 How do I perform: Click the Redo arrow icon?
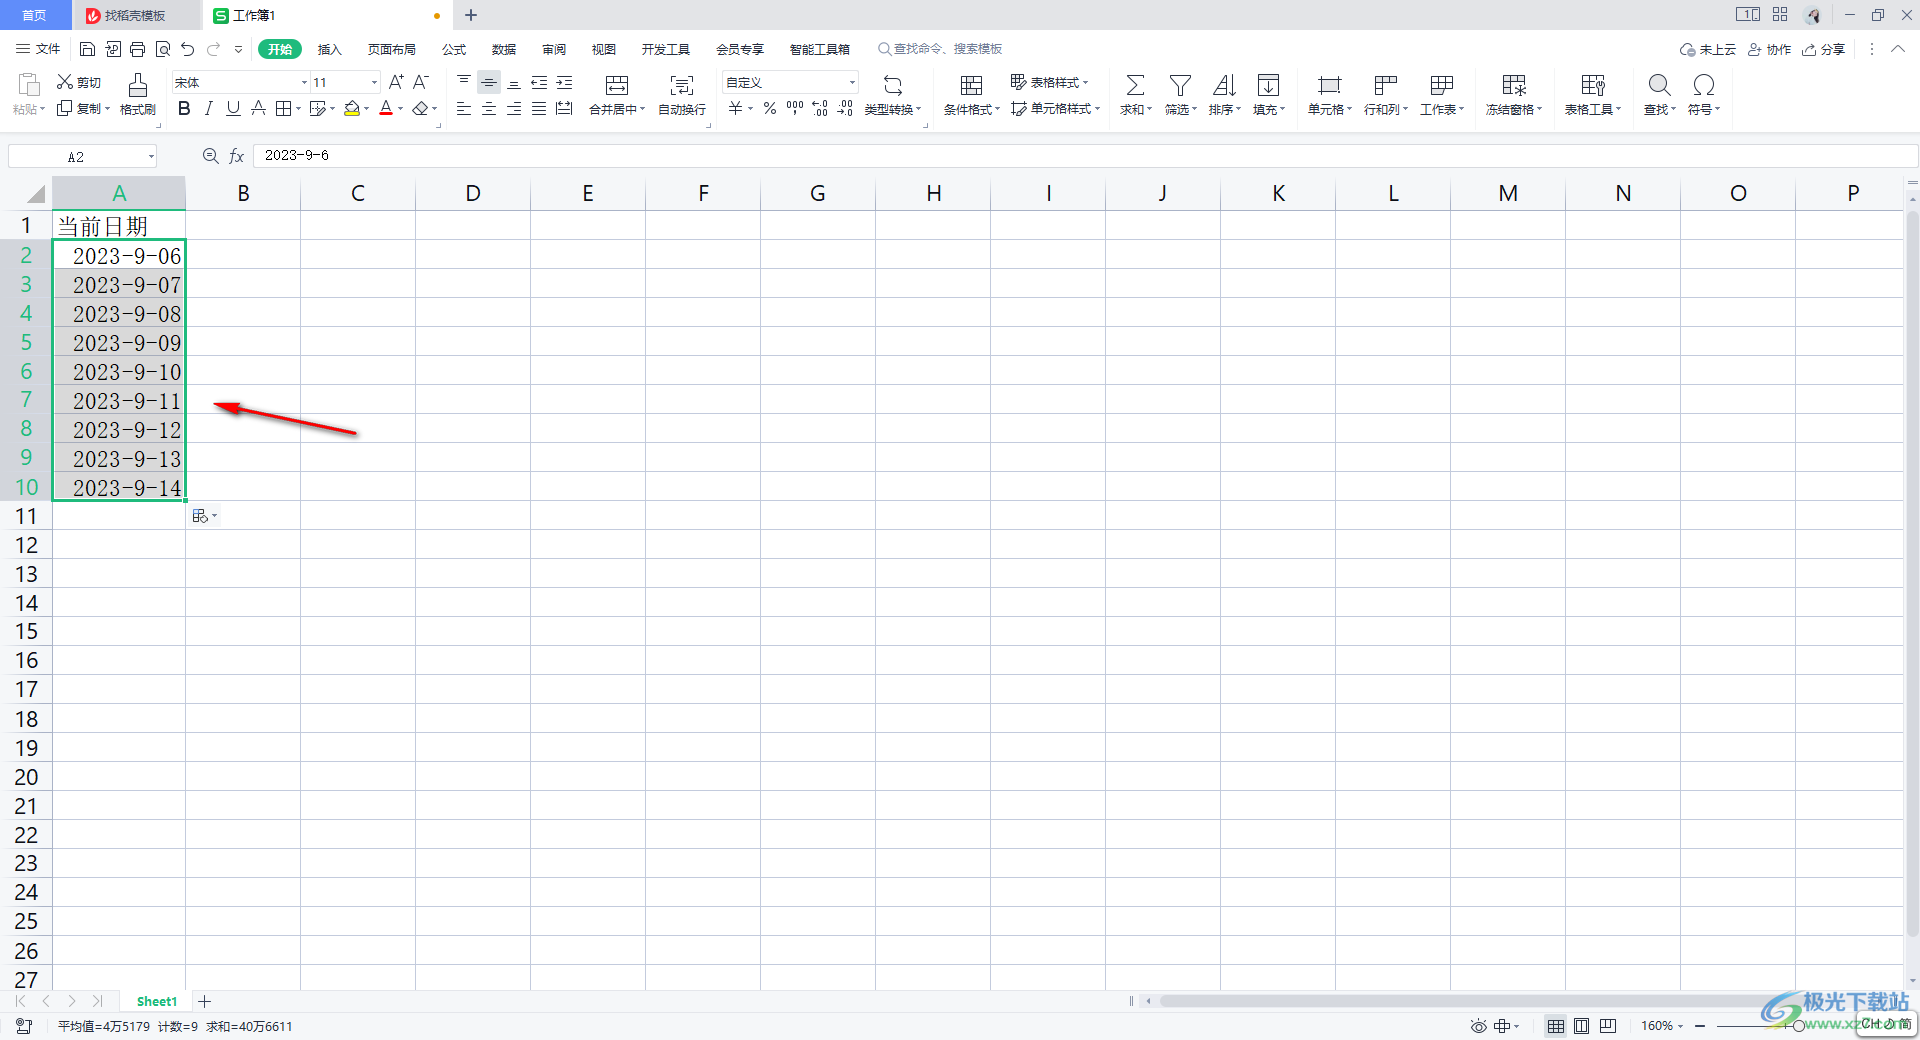(213, 49)
